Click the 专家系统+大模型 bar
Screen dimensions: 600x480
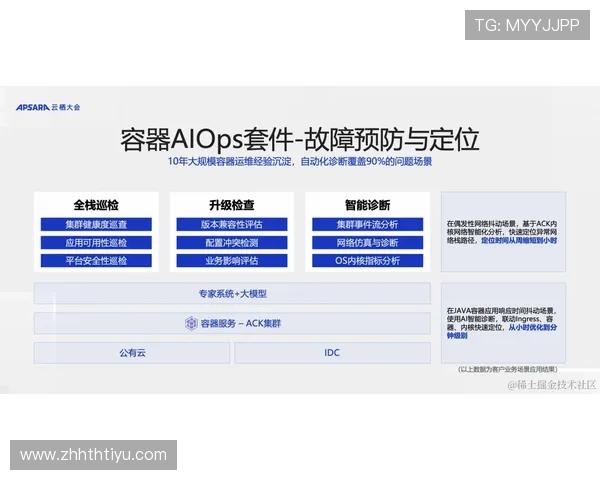[232, 294]
